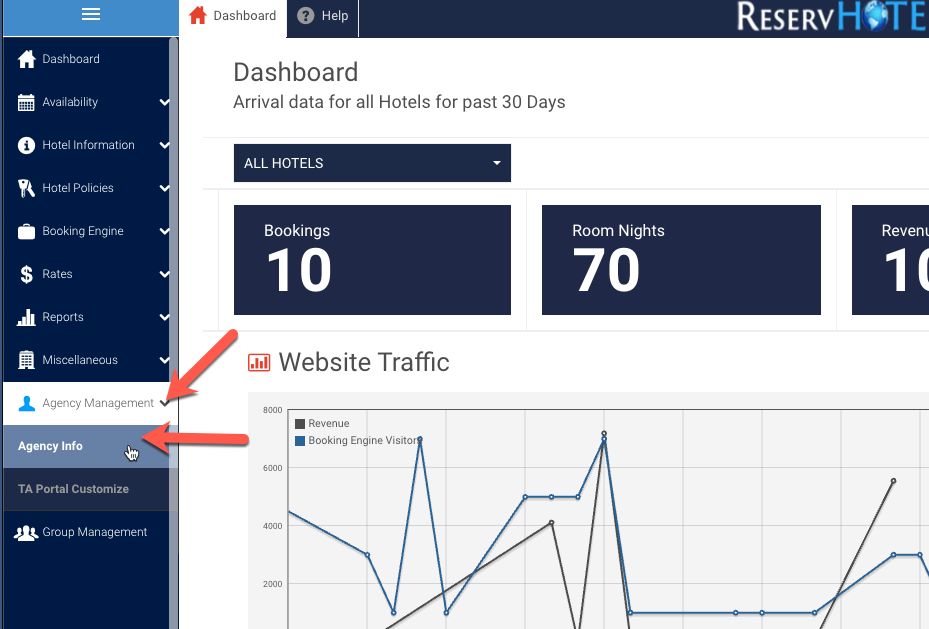Expand the Reports chevron
Viewport: 929px width, 629px height.
click(164, 317)
